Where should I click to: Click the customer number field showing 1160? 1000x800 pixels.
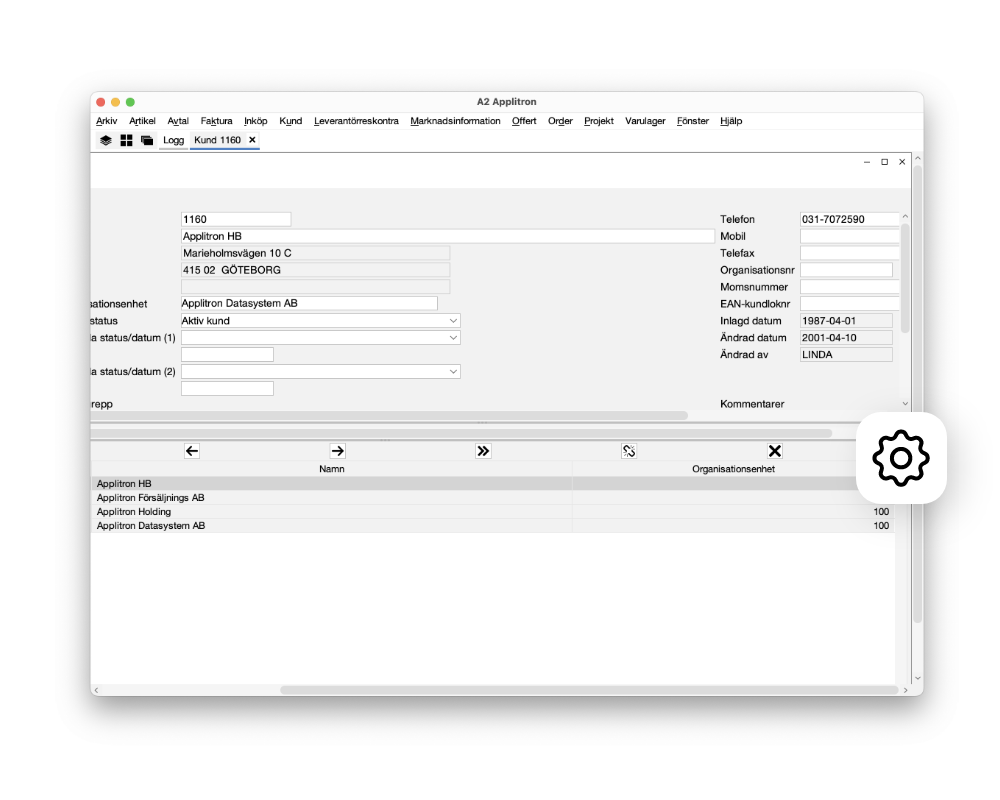236,219
